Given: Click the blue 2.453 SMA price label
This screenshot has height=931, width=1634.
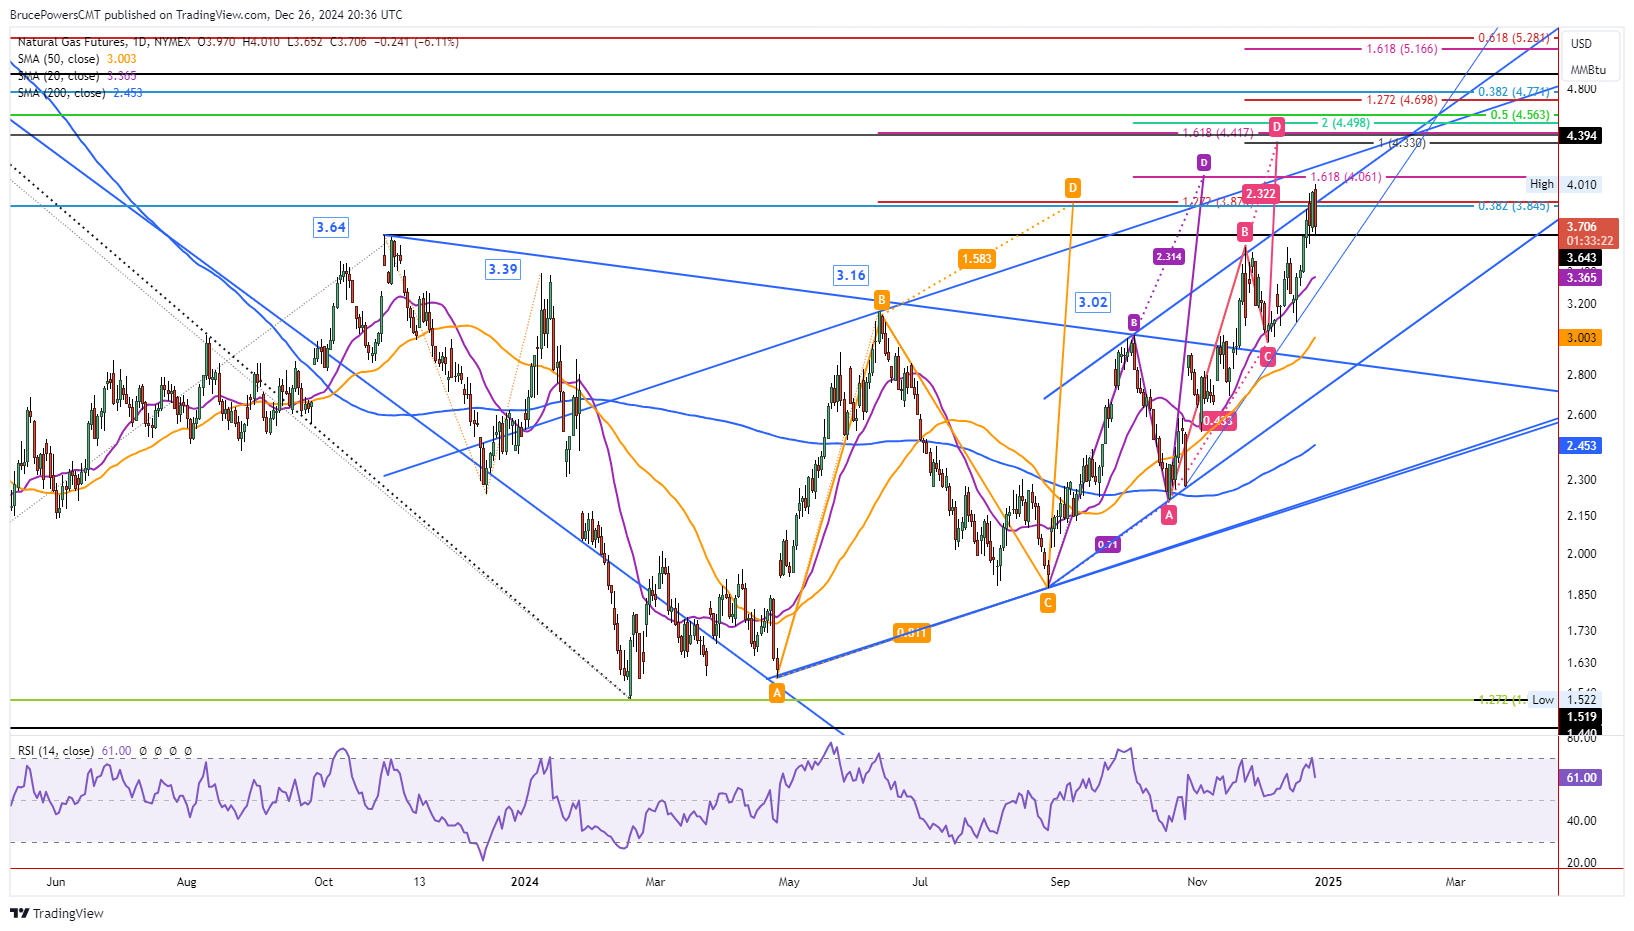Looking at the screenshot, I should [x=1581, y=446].
